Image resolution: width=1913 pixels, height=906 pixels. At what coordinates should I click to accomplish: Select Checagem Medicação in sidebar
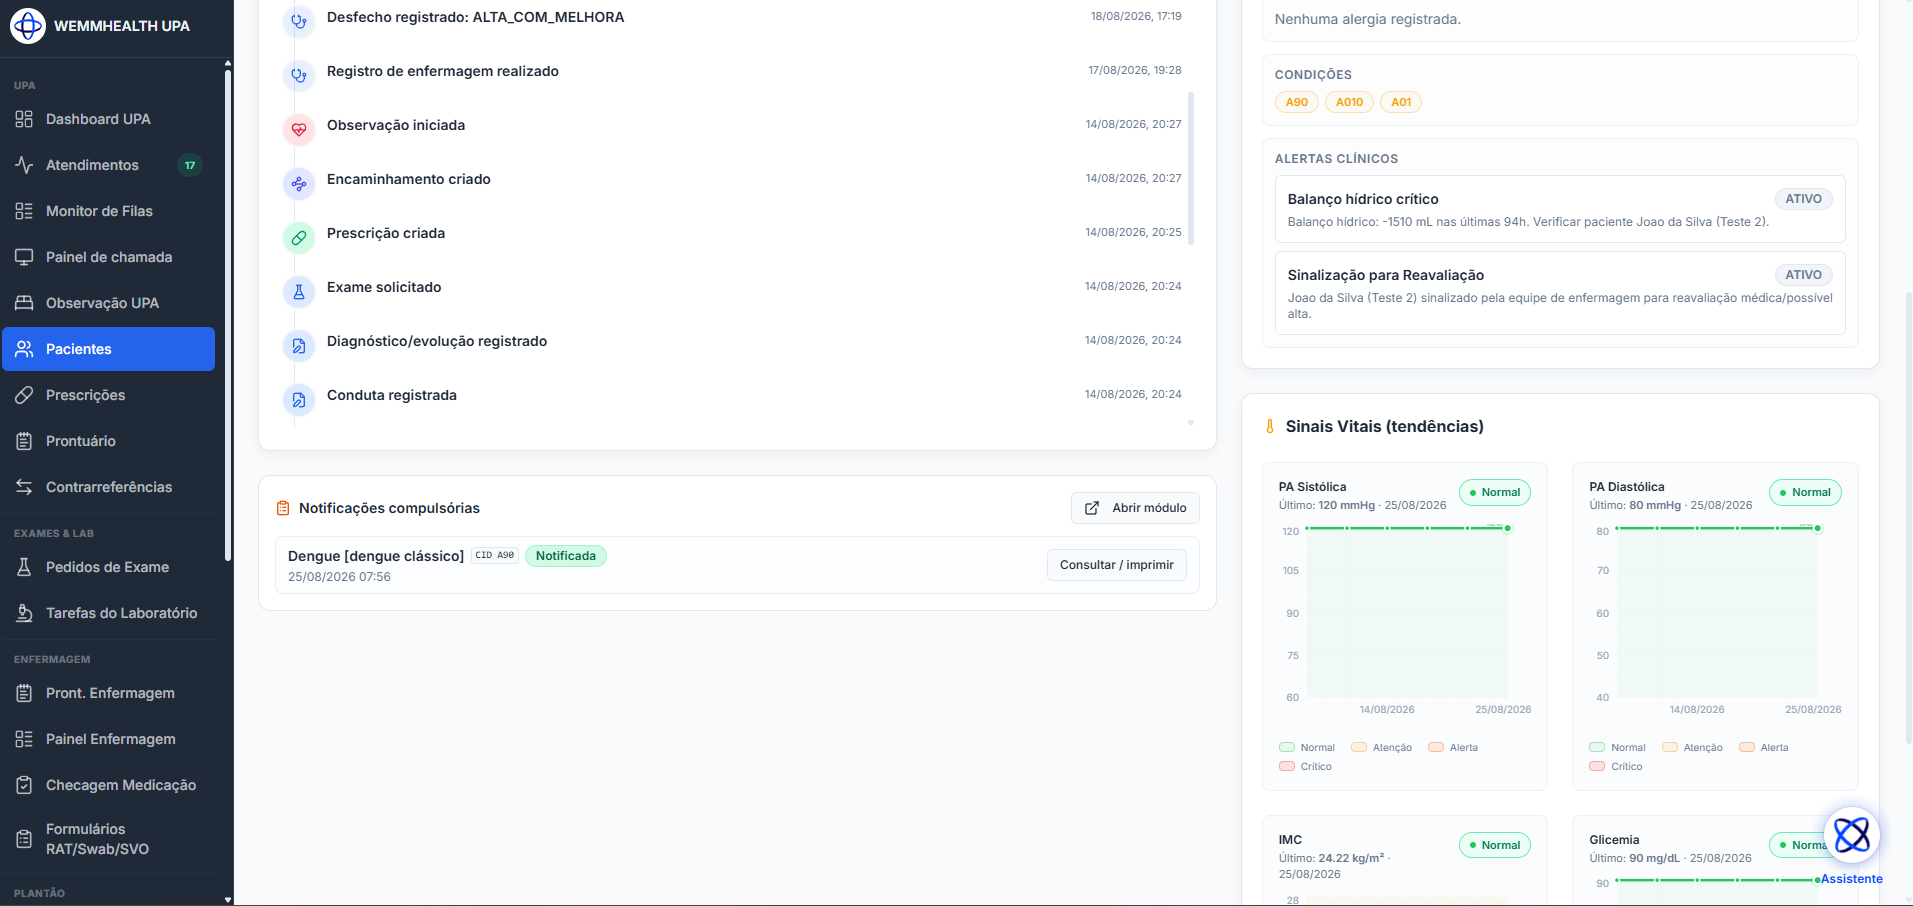click(x=108, y=785)
